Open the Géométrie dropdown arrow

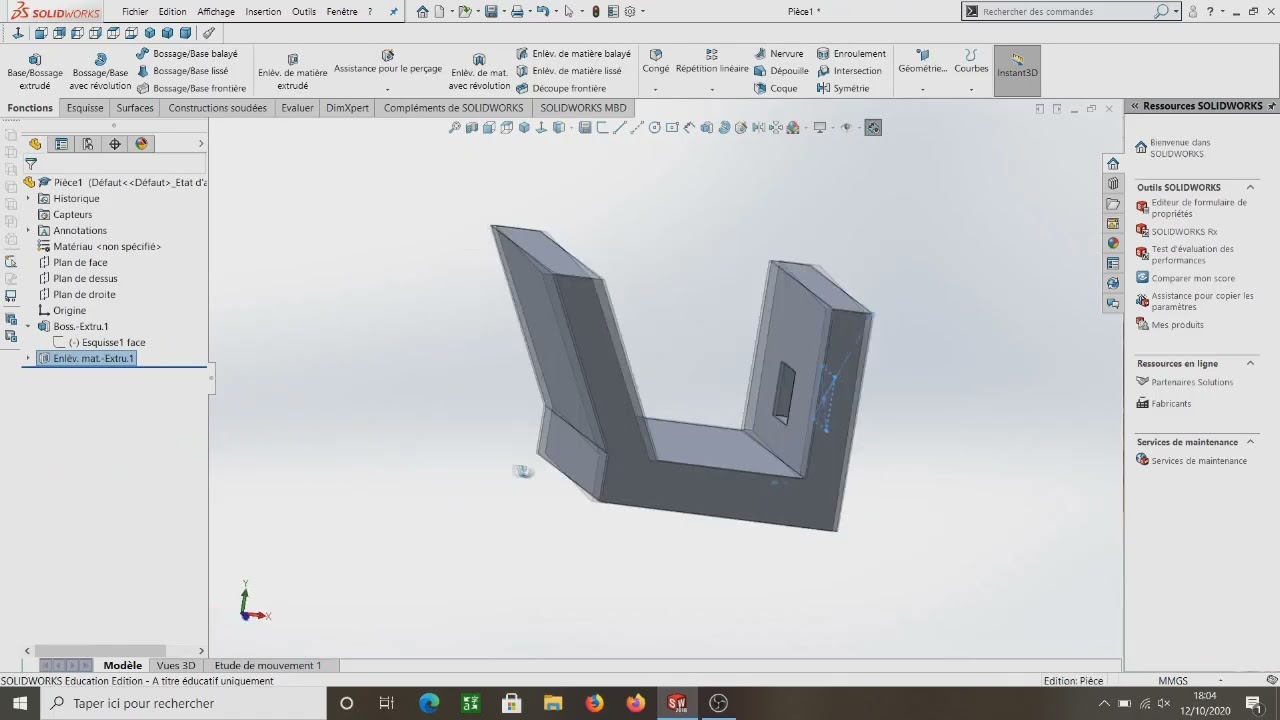click(922, 89)
